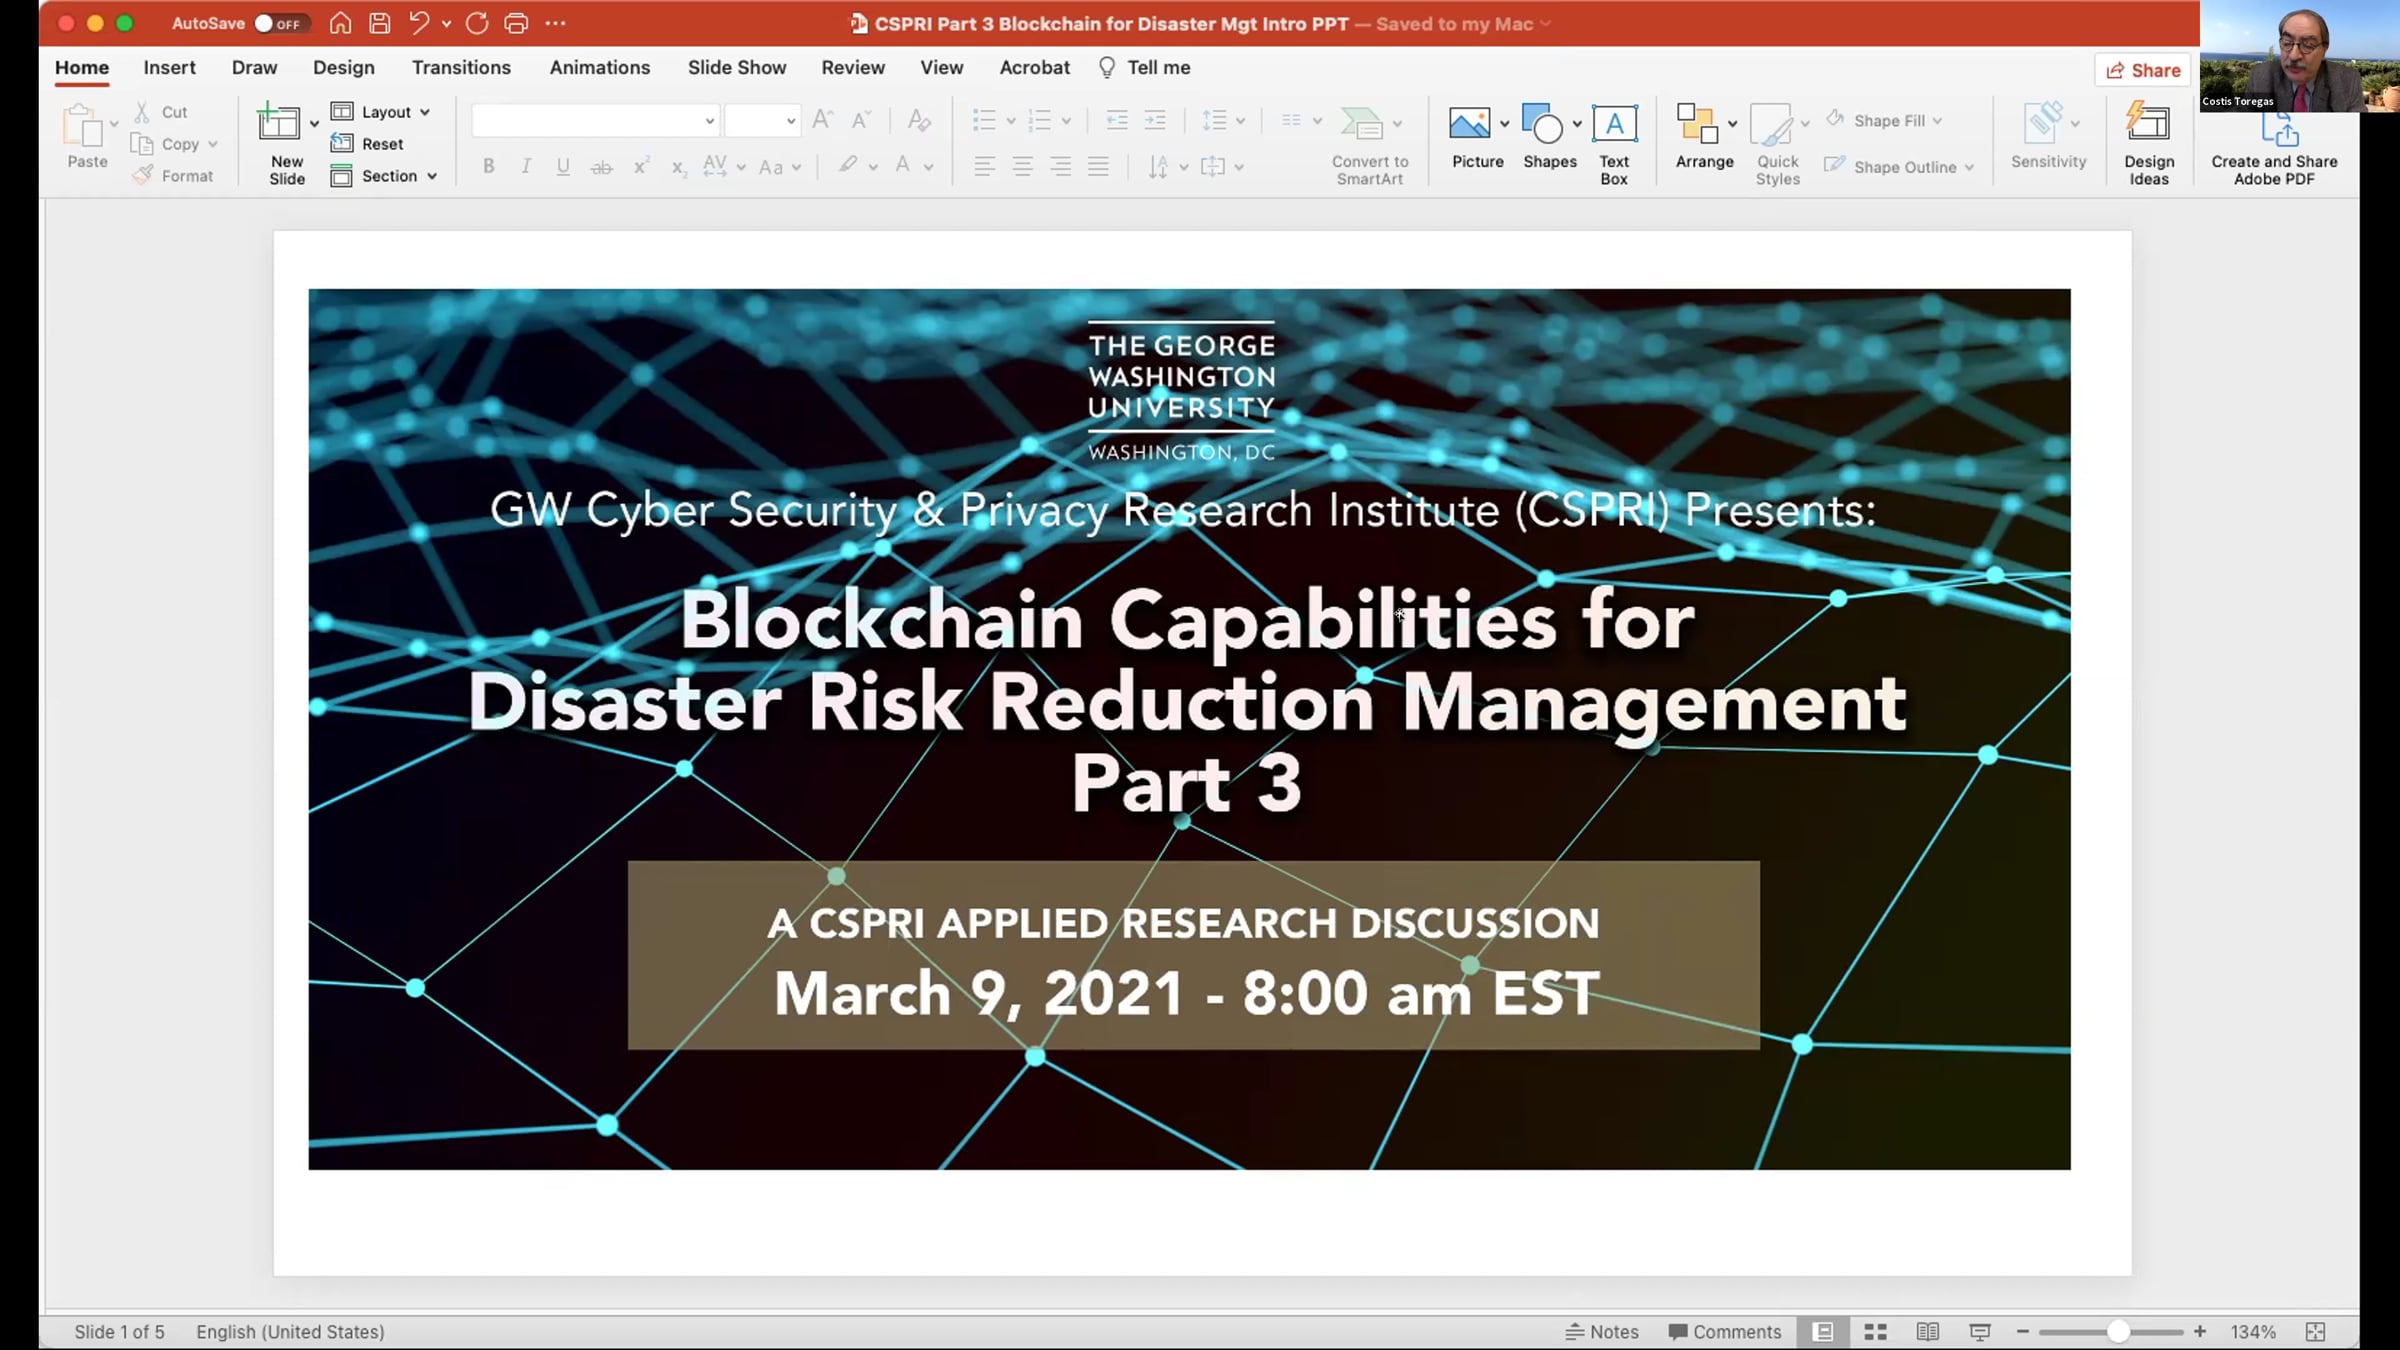Viewport: 2400px width, 1350px height.
Task: Zoom out with the minus icon
Action: coord(2022,1332)
